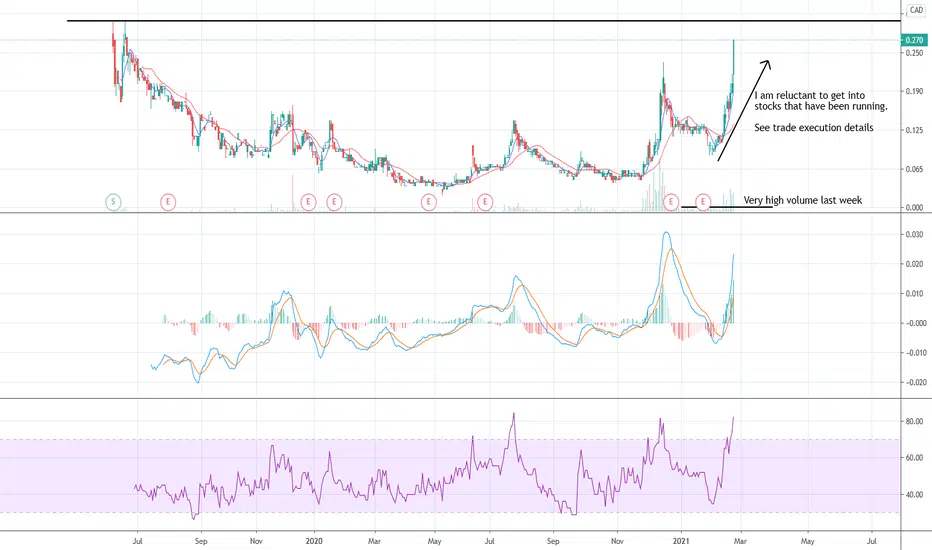932x550 pixels.
Task: Click the green S split marker icon
Action: 113,202
